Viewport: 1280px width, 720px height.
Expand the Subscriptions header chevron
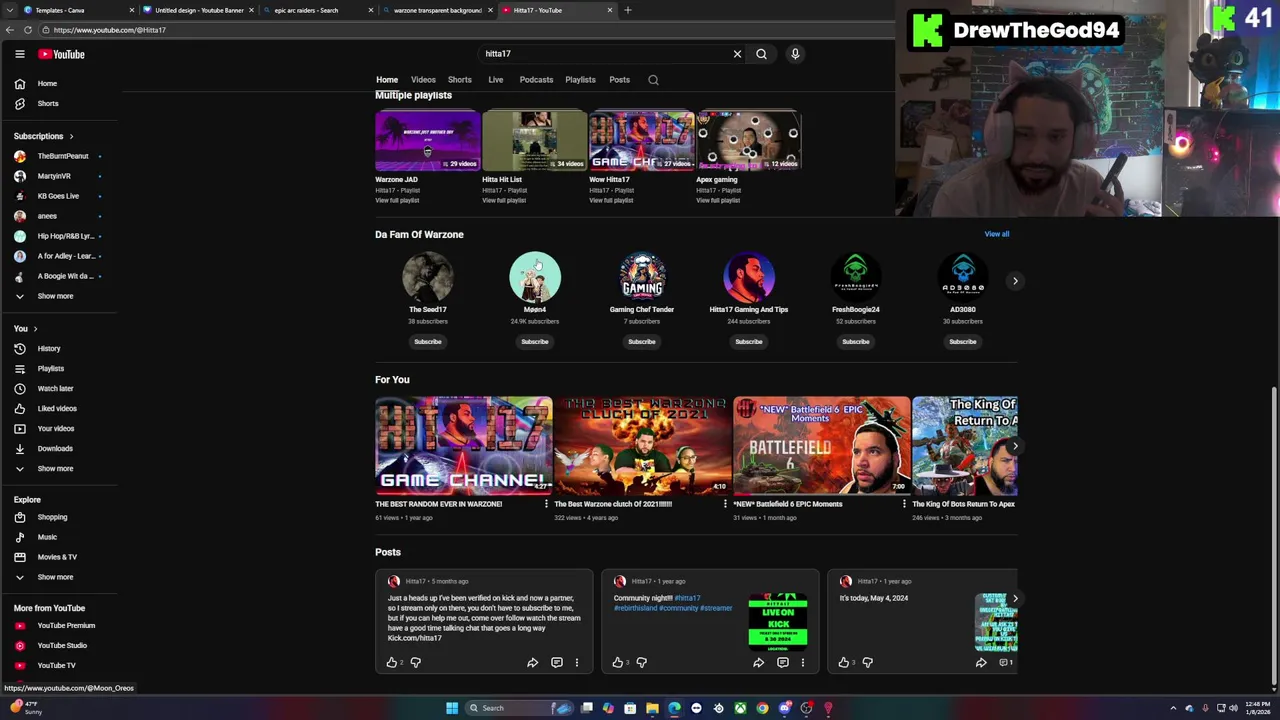click(x=71, y=136)
